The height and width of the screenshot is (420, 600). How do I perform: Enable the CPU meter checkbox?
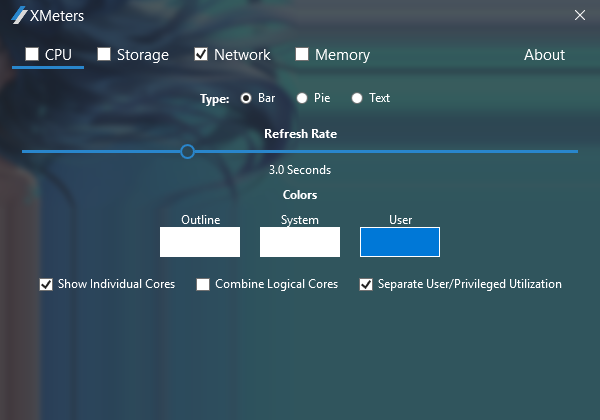32,54
